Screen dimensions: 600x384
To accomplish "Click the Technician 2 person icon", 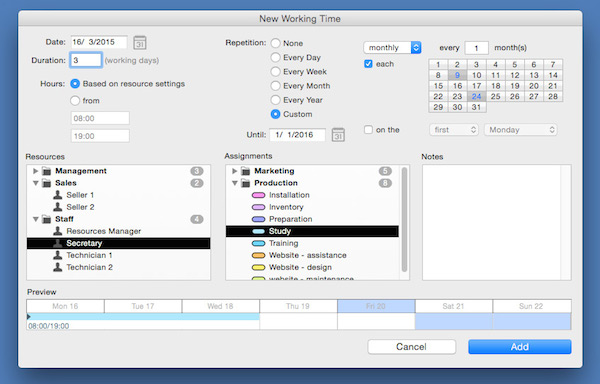I will (x=58, y=267).
